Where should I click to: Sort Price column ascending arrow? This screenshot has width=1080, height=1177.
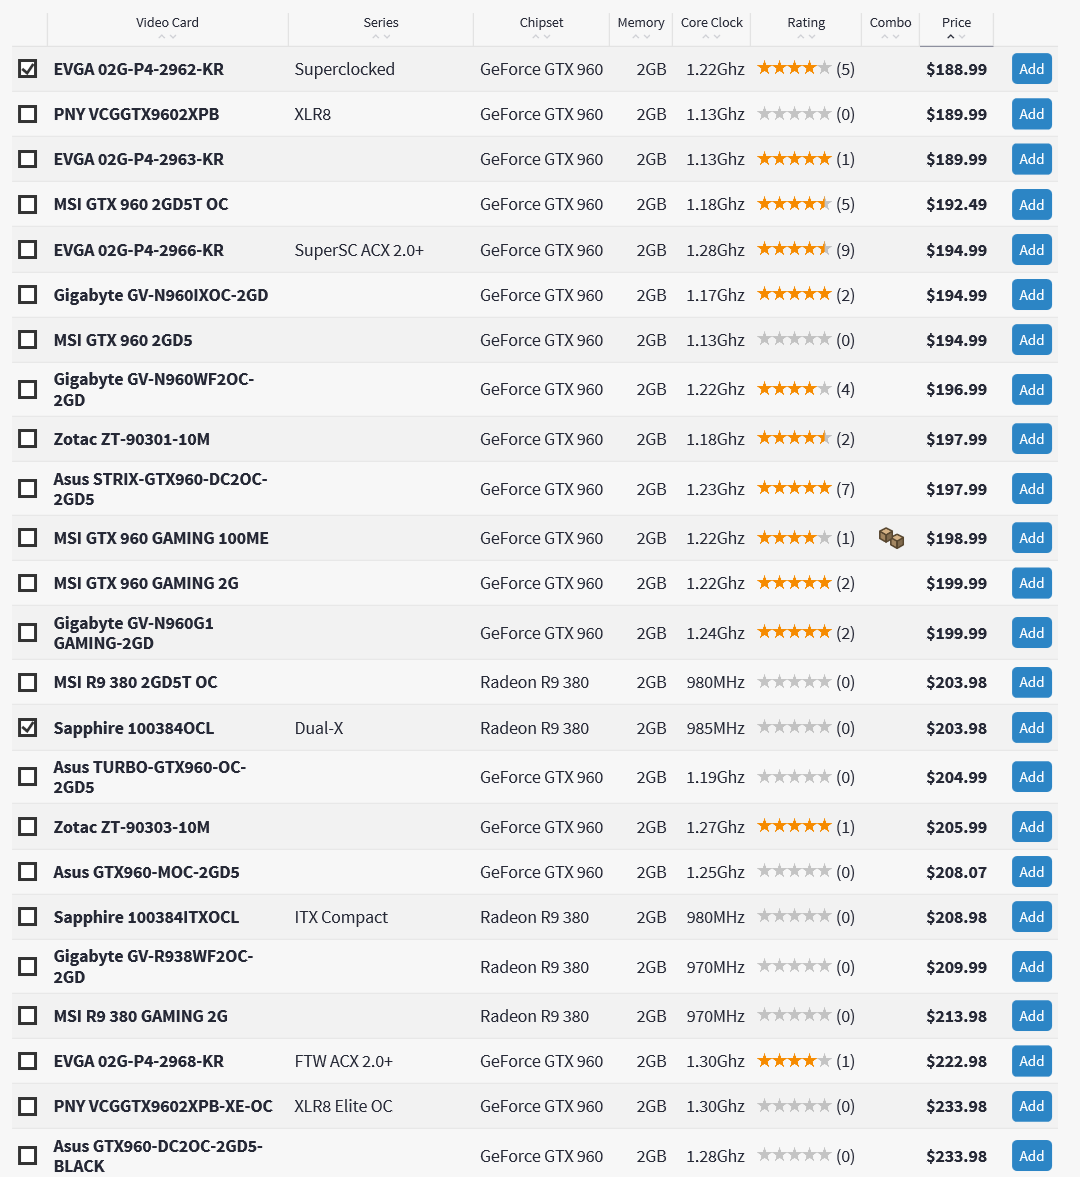click(950, 37)
